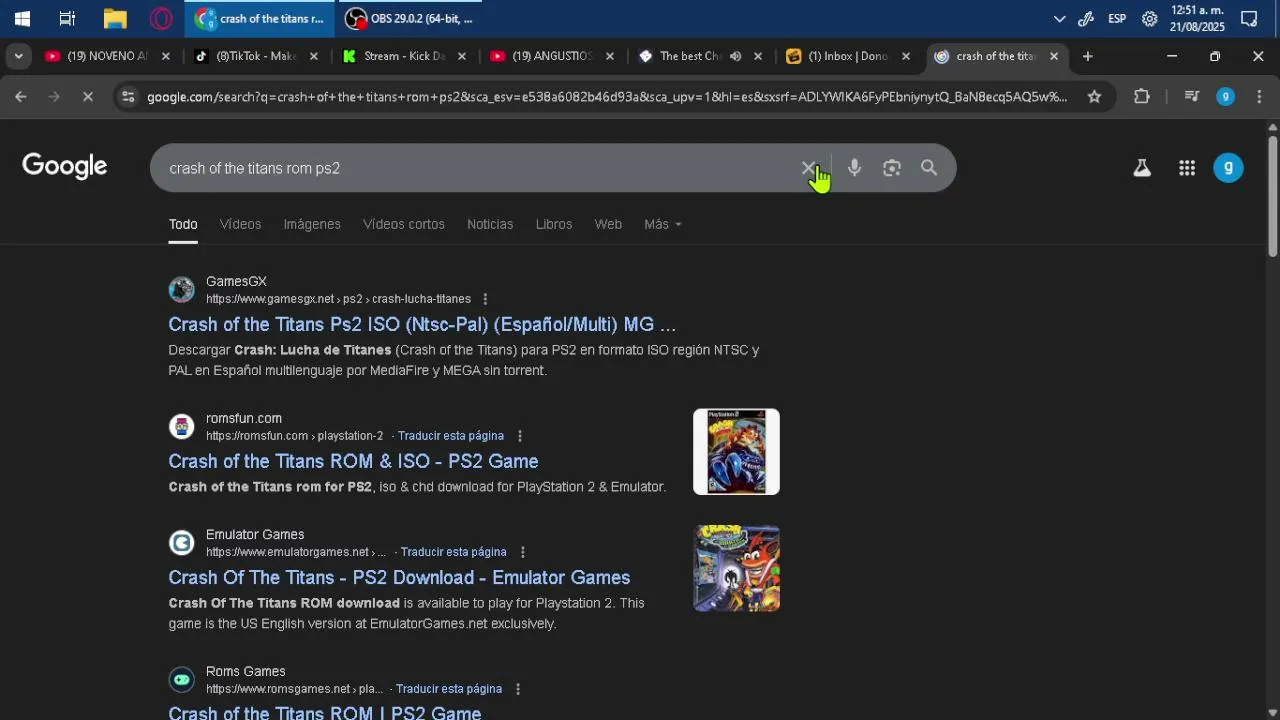Screen dimensions: 1280x720
Task: Open File Explorer from the taskbar
Action: pos(115,18)
